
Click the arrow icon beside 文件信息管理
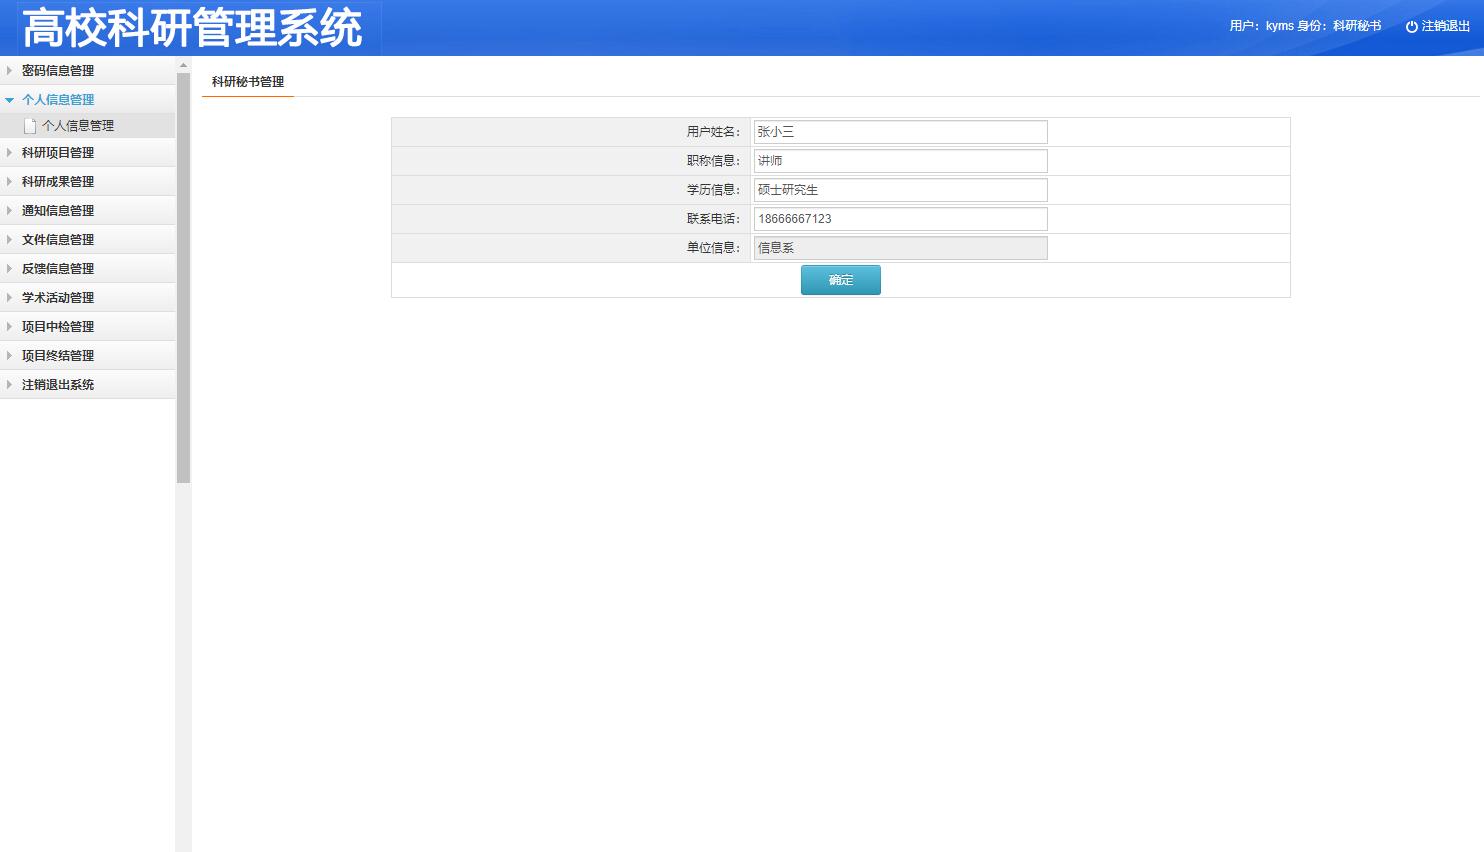click(x=9, y=239)
